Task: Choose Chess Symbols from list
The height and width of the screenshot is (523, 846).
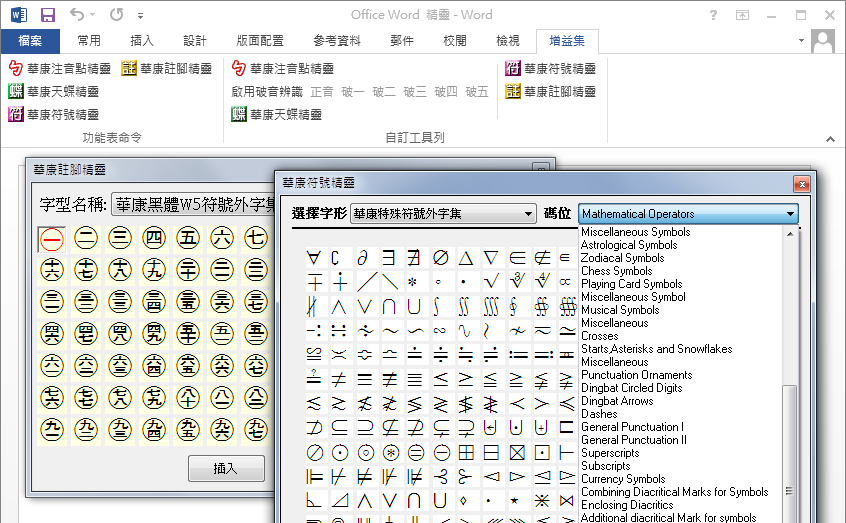Action: [x=617, y=271]
